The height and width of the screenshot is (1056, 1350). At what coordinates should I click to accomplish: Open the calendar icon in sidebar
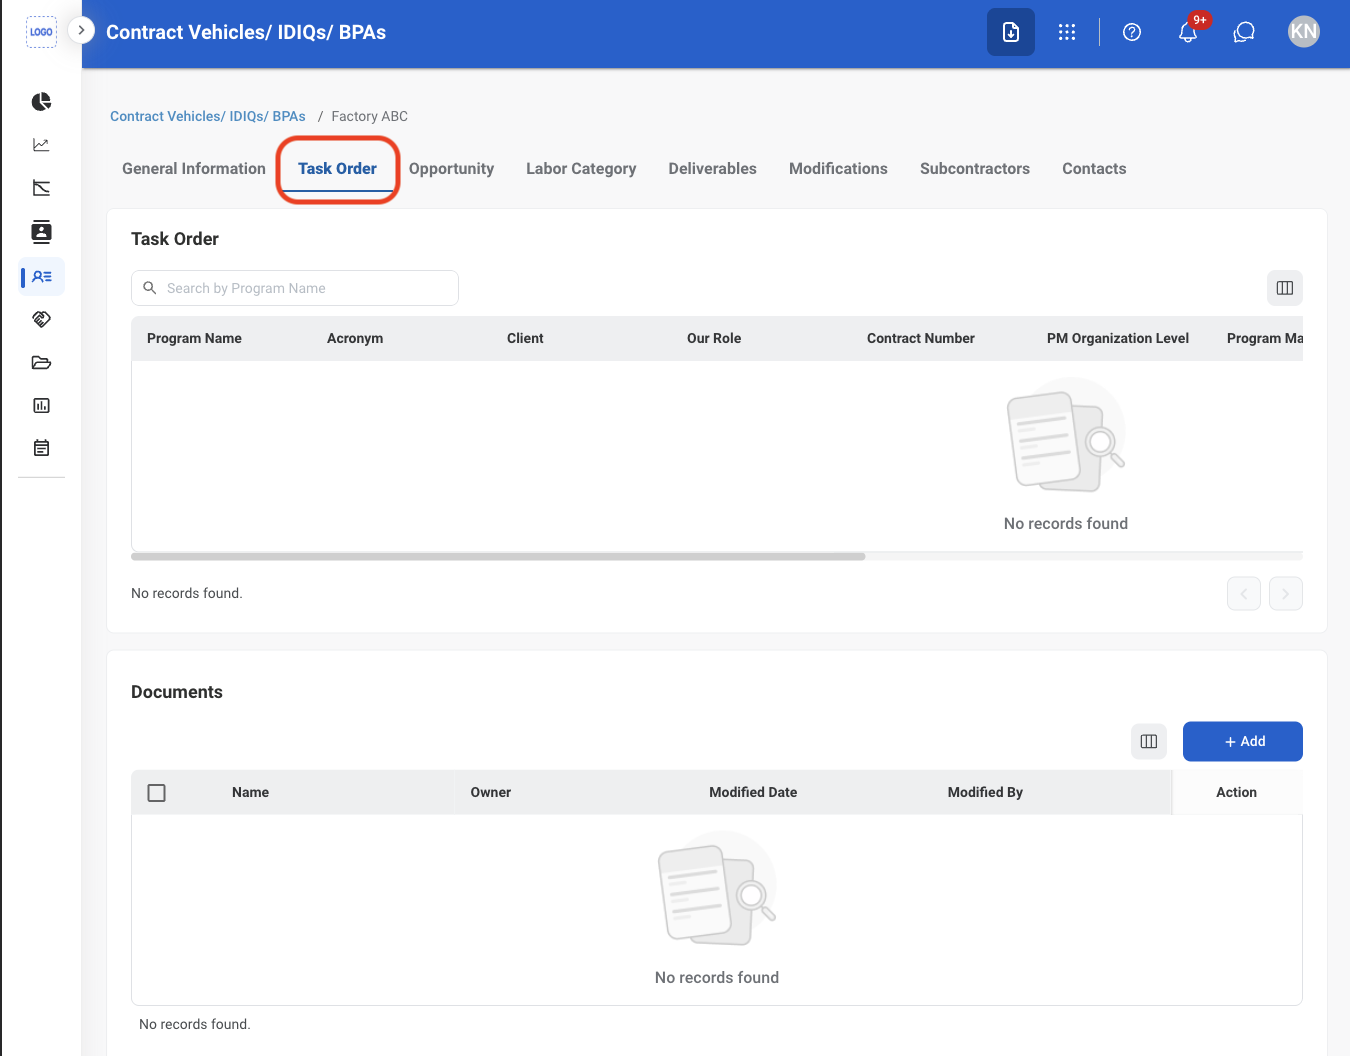pos(41,448)
